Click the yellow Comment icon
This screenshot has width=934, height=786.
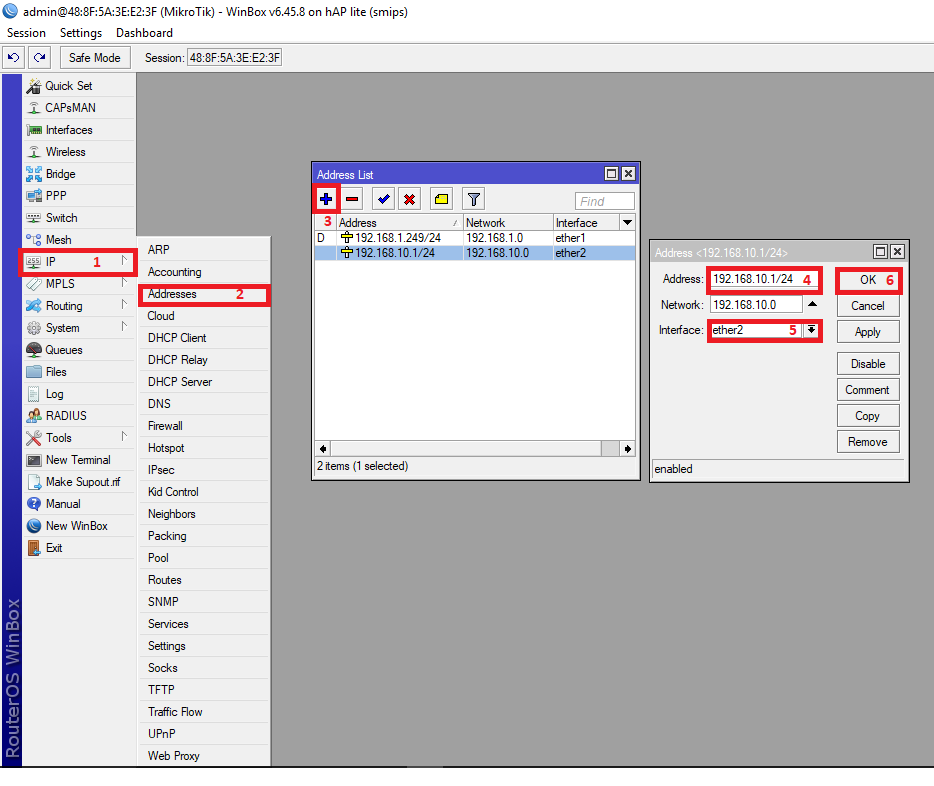[441, 199]
